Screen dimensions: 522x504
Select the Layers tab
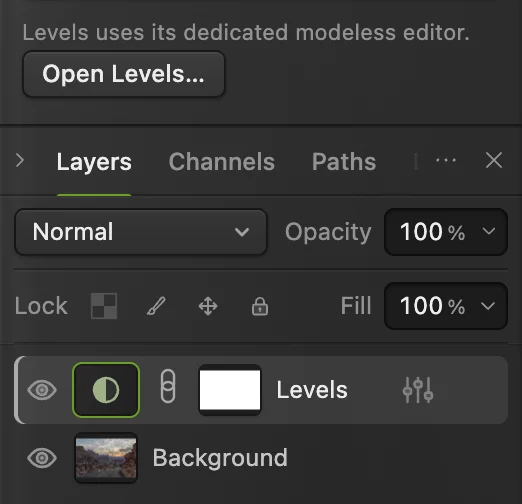coord(94,162)
